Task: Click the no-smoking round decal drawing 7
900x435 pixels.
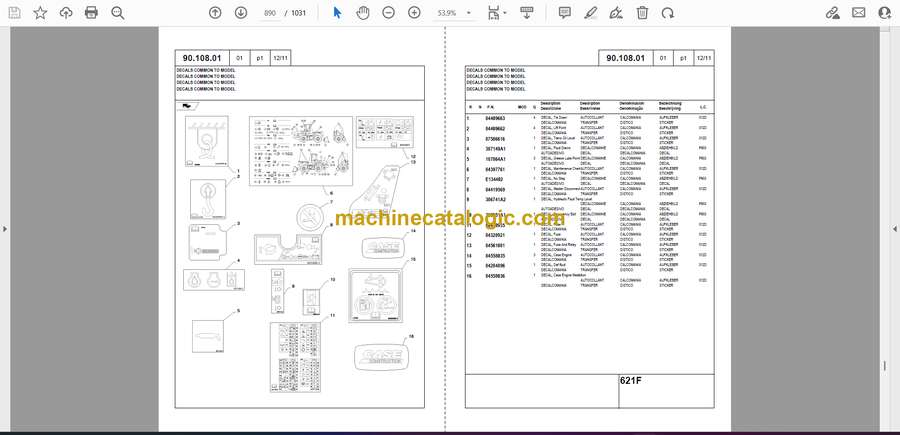Action: [x=310, y=219]
